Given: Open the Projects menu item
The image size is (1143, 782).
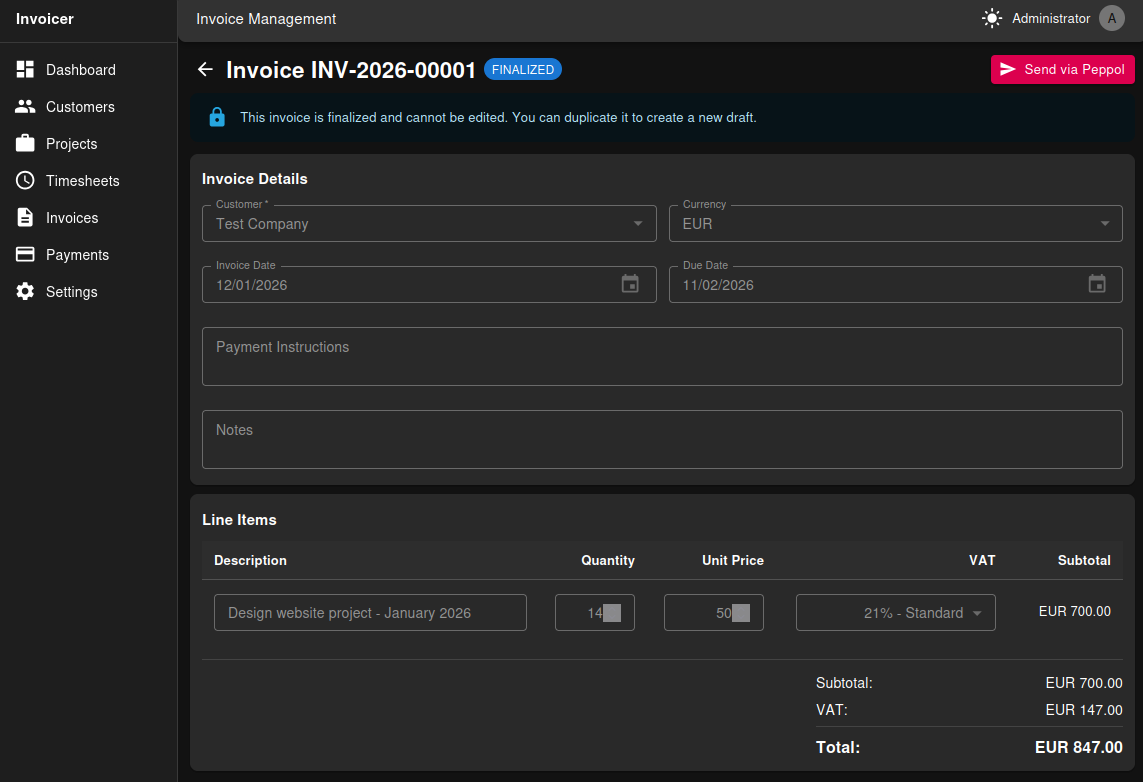Looking at the screenshot, I should click(x=88, y=144).
